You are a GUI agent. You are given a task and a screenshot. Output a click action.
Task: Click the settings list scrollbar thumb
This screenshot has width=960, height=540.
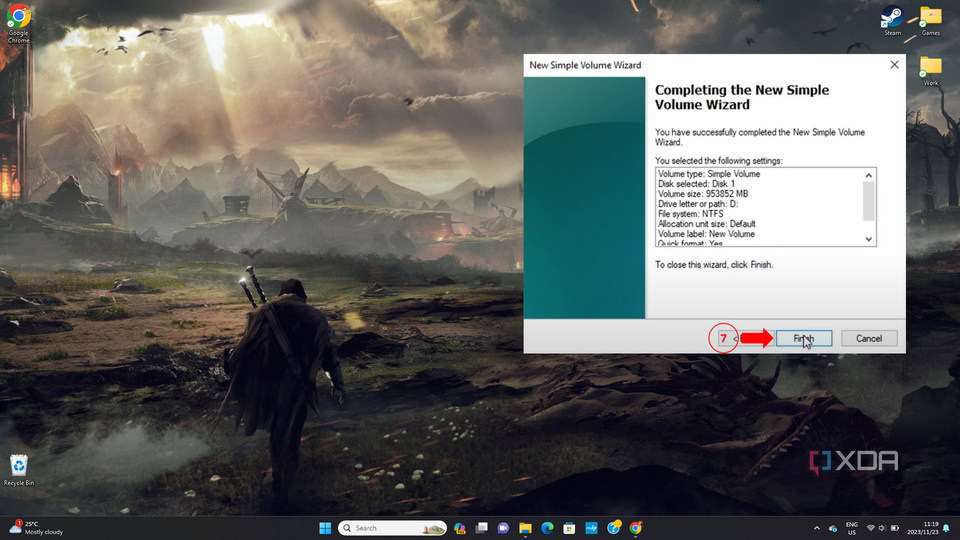[868, 201]
